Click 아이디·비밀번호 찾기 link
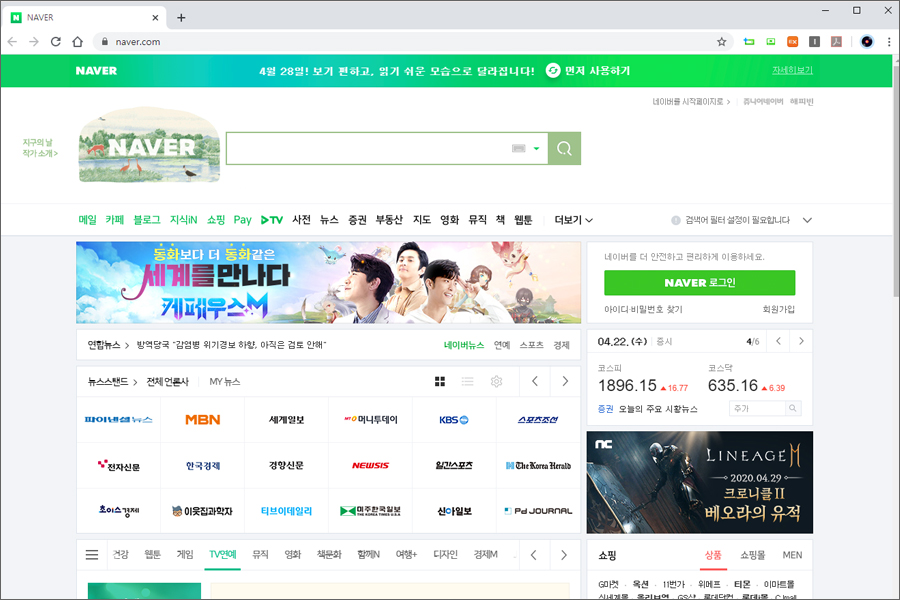The height and width of the screenshot is (600, 900). coord(643,309)
